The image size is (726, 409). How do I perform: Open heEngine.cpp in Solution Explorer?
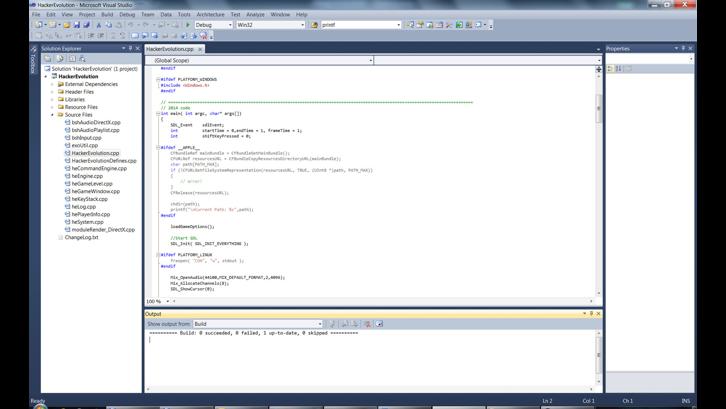87,176
